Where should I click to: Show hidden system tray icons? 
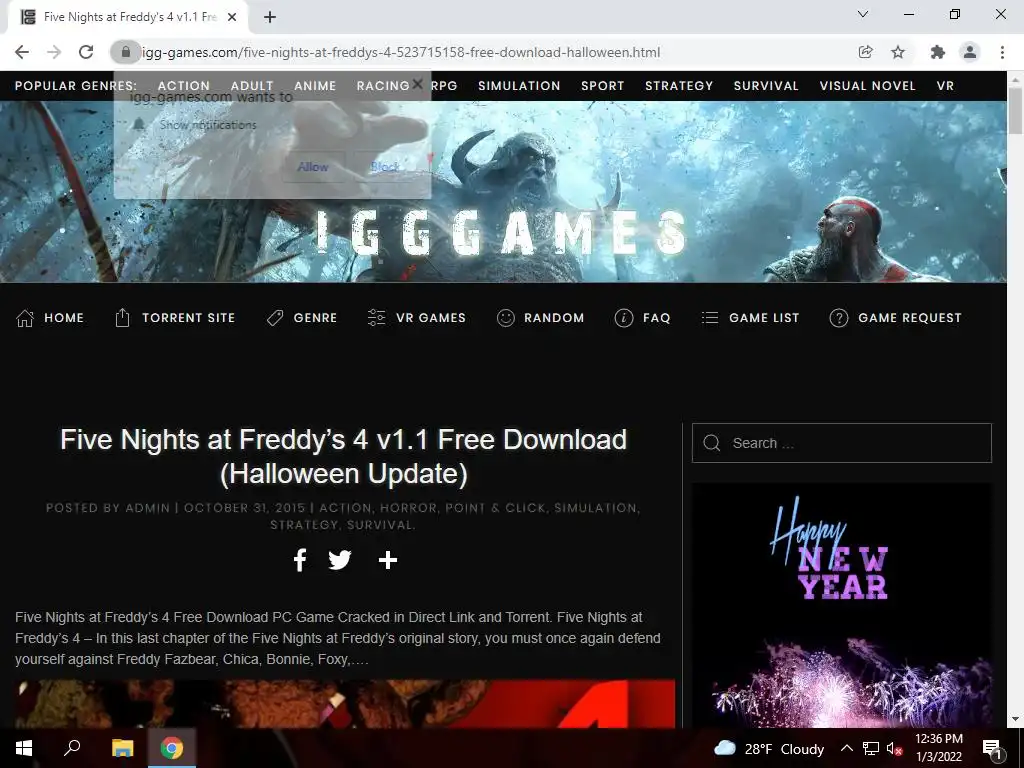pos(846,748)
